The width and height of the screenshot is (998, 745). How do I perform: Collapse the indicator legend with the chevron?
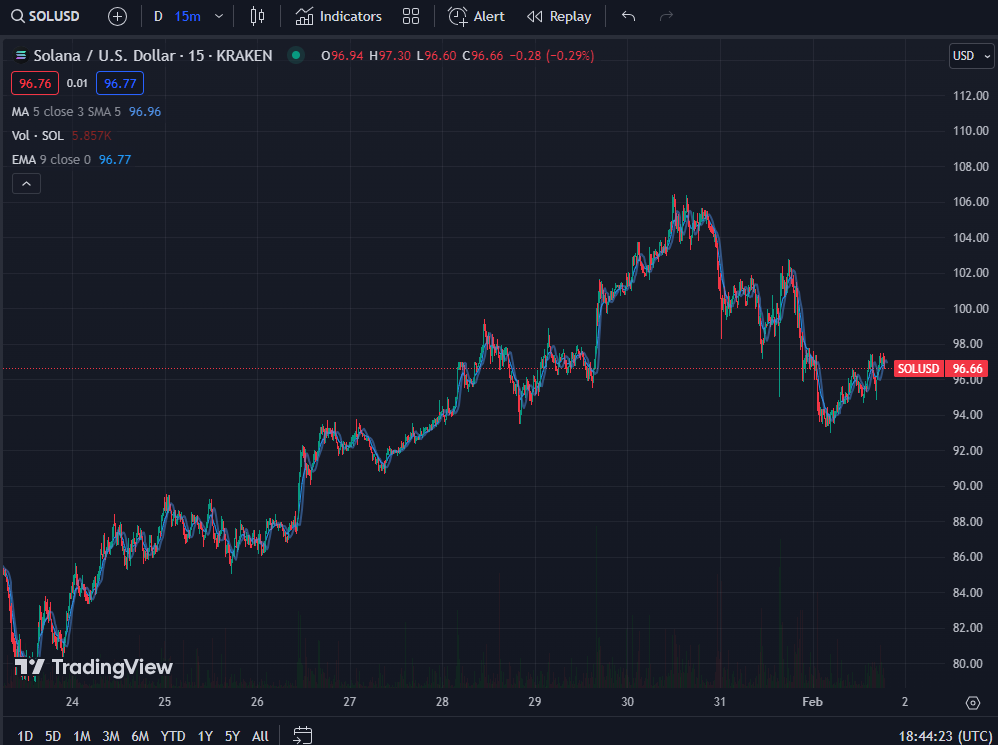point(26,184)
